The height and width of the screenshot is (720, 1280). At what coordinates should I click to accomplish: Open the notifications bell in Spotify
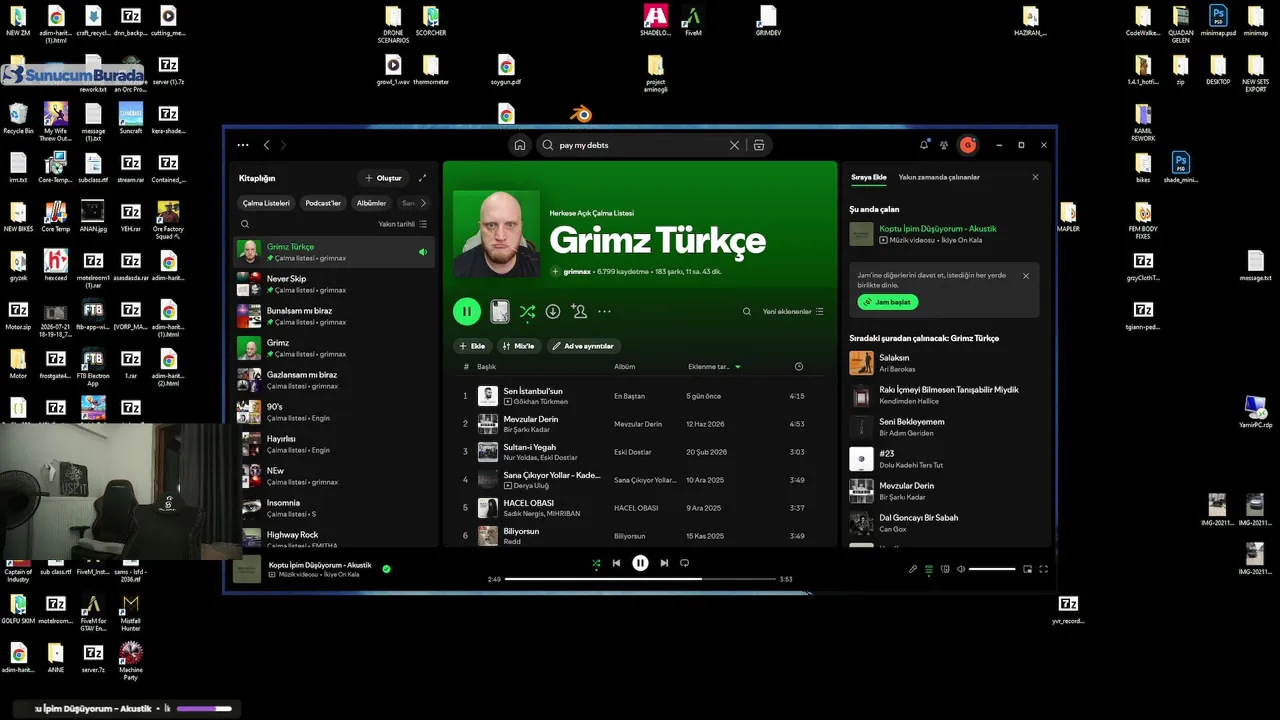pos(924,145)
